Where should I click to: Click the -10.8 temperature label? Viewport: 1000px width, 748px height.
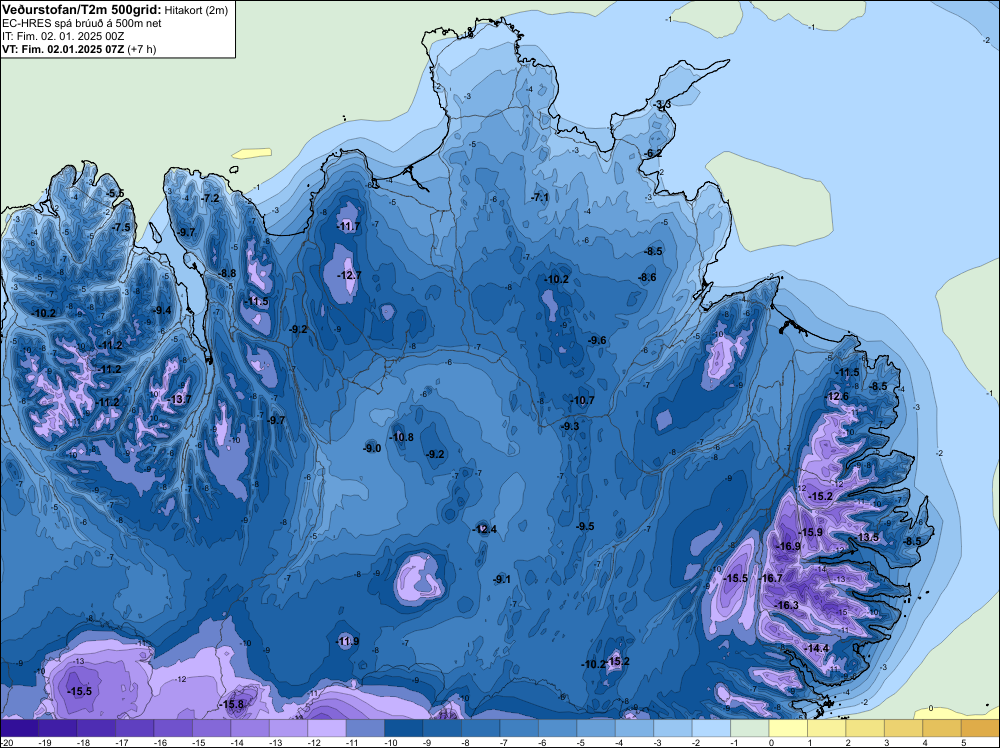point(402,437)
